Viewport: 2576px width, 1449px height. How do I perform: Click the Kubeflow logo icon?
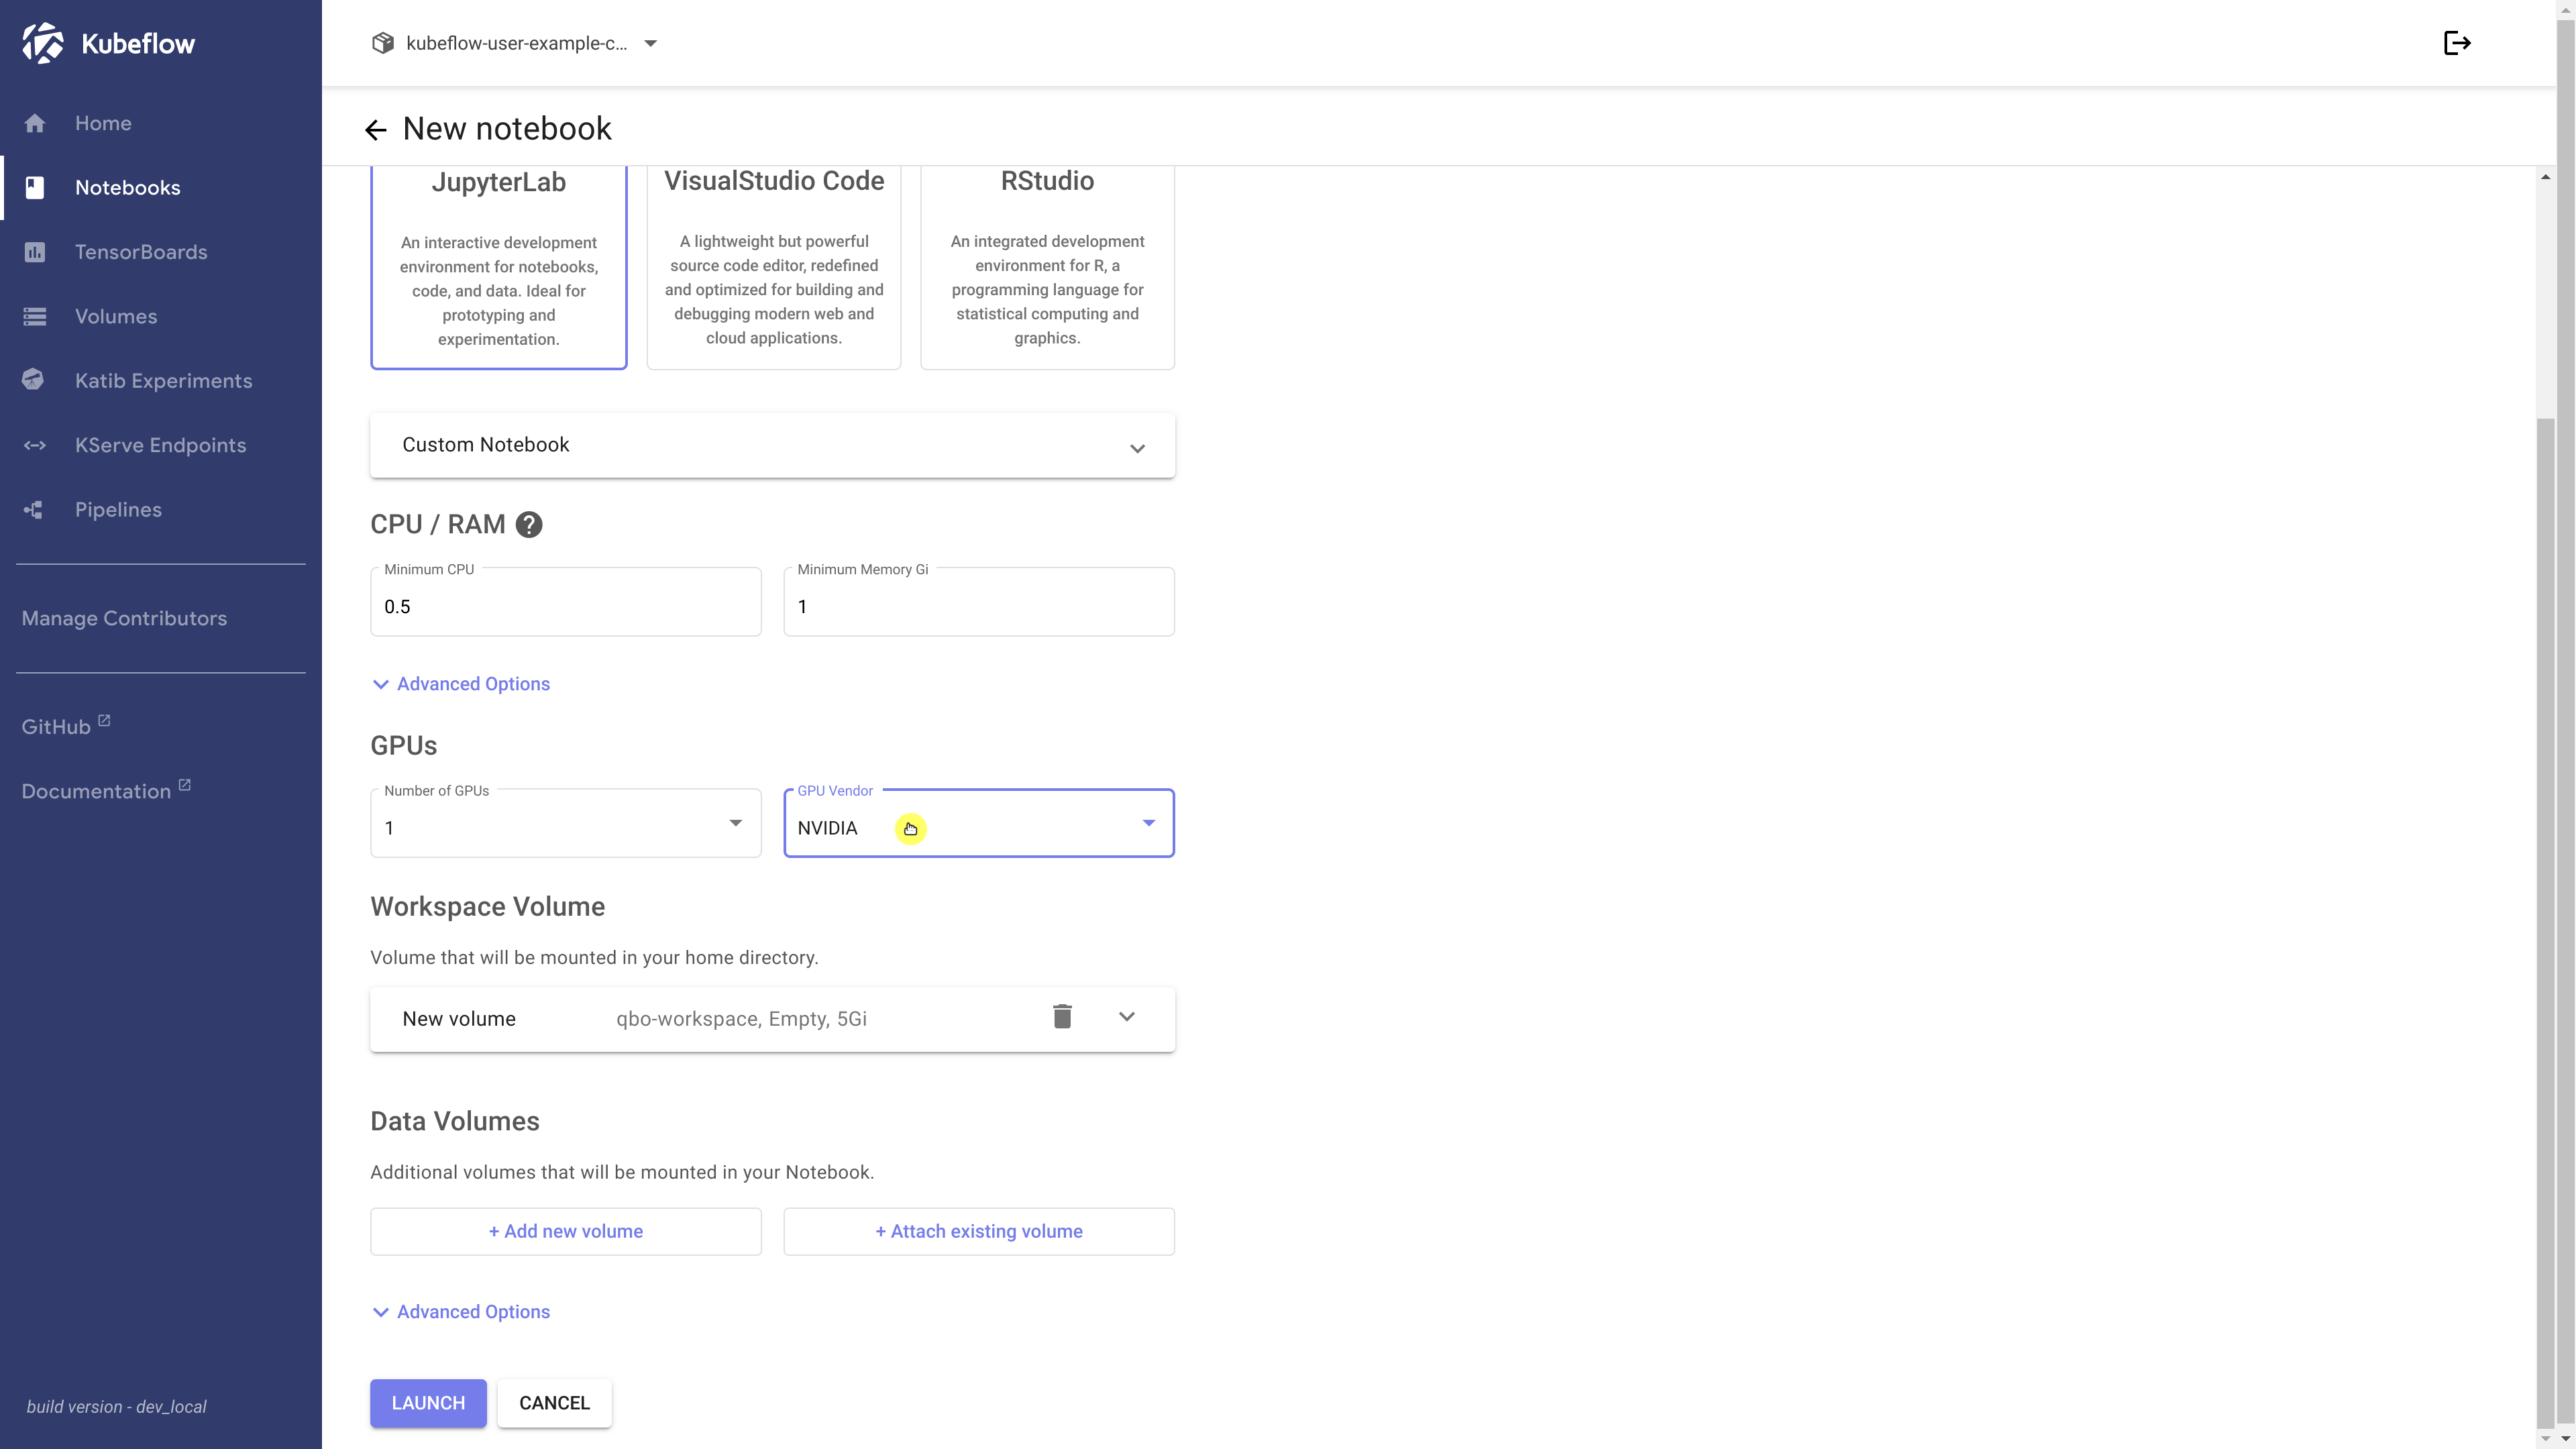[x=43, y=43]
